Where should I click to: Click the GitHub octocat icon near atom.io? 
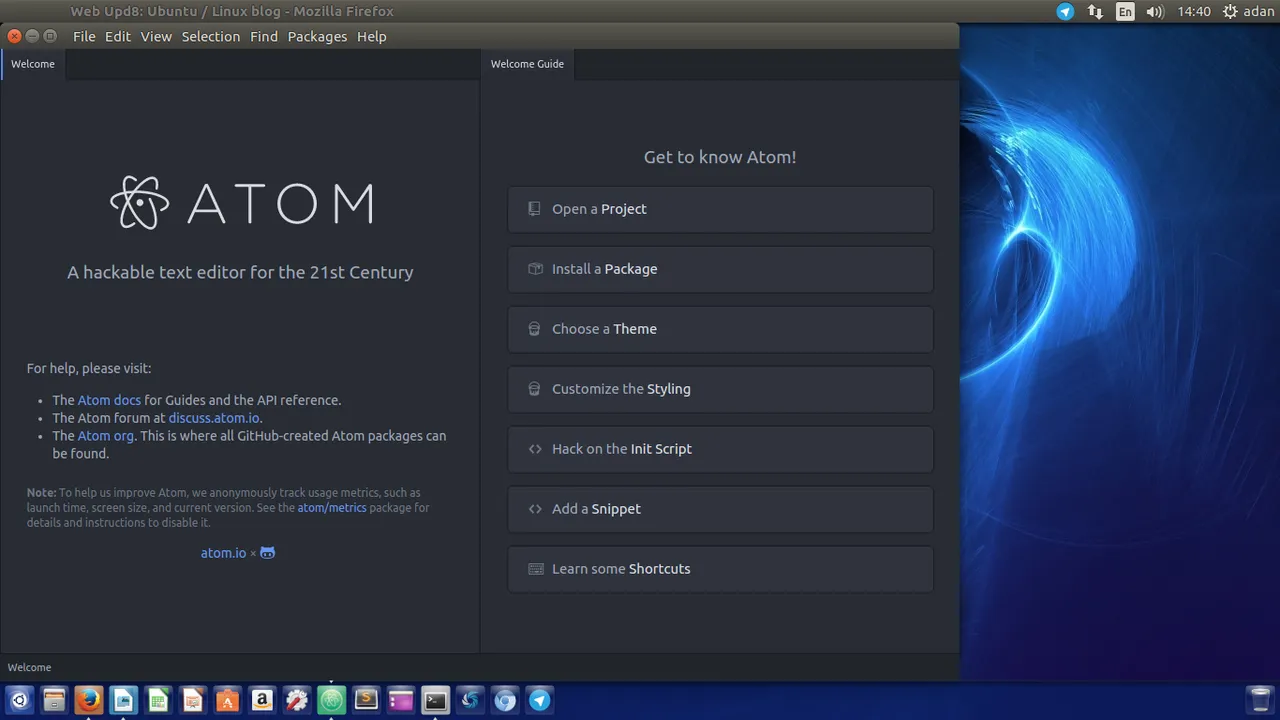point(267,552)
